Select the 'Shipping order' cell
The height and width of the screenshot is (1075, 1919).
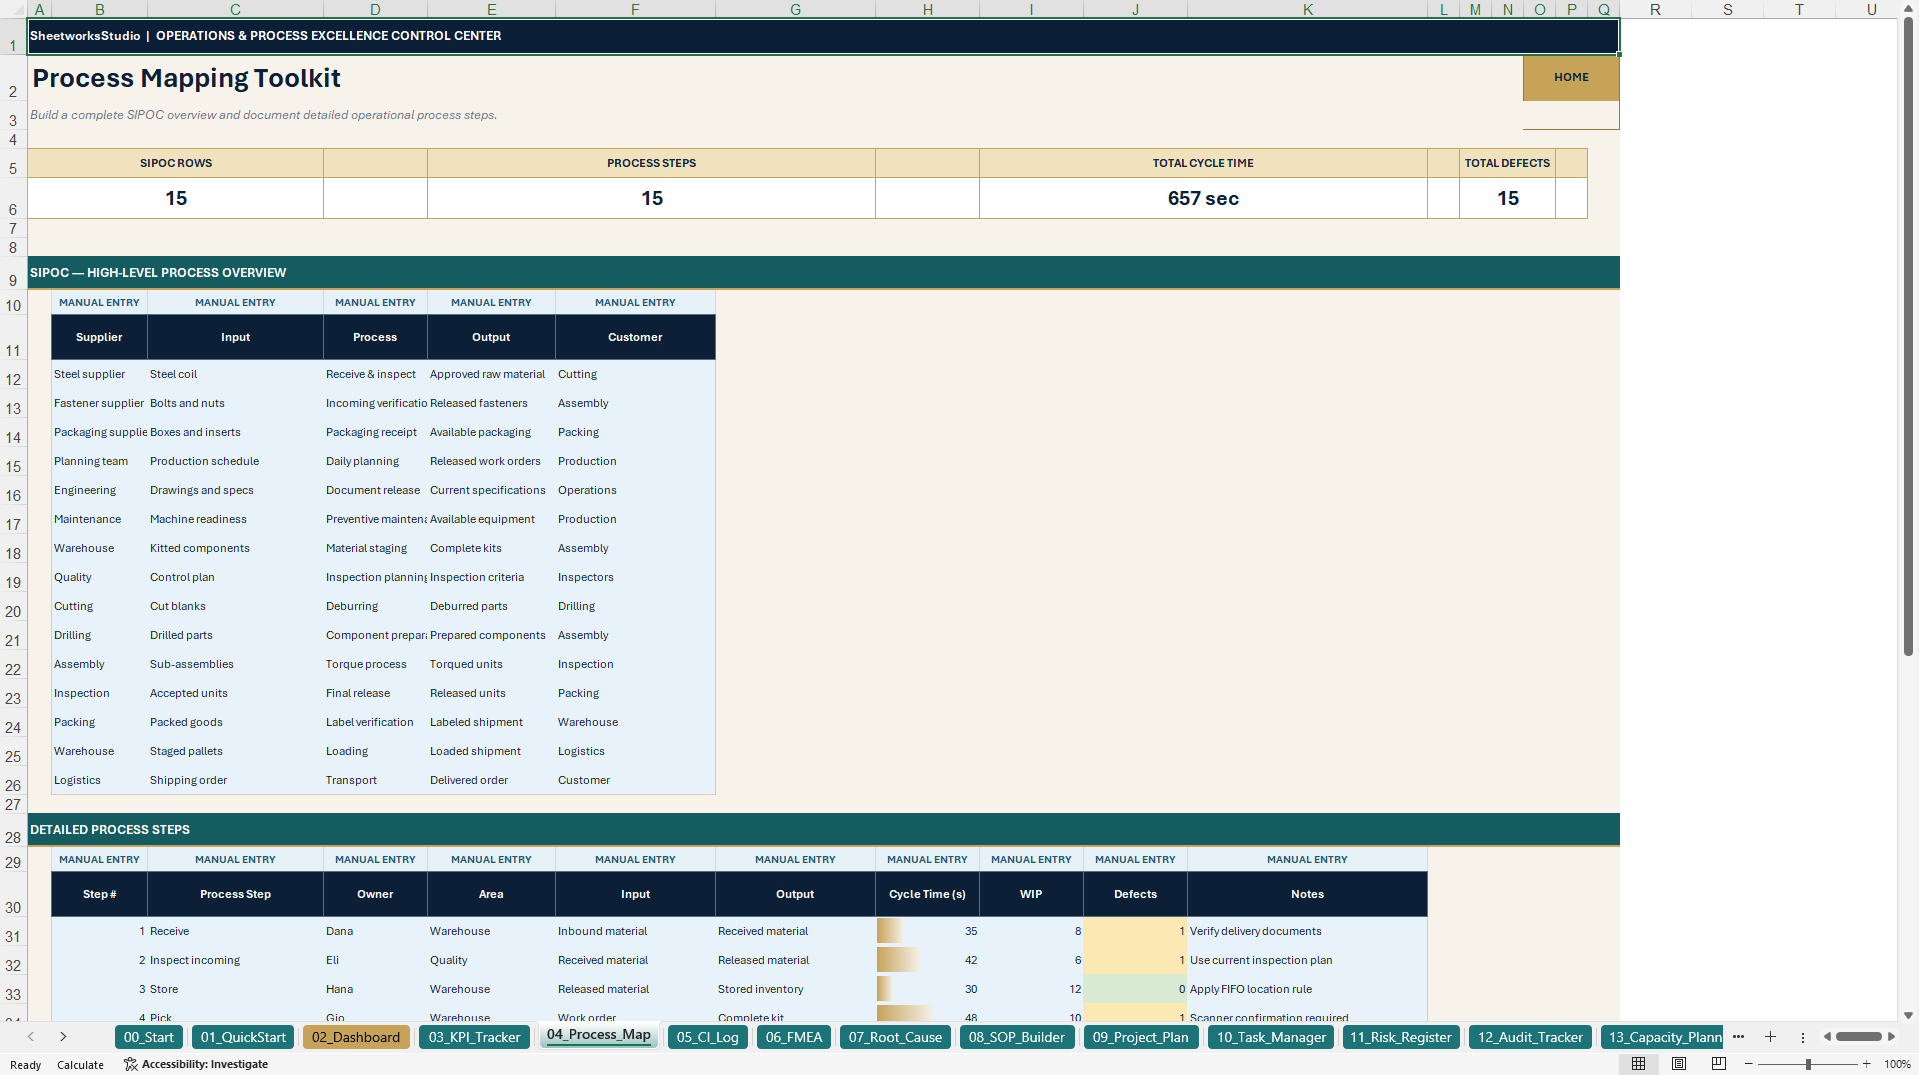coord(235,780)
